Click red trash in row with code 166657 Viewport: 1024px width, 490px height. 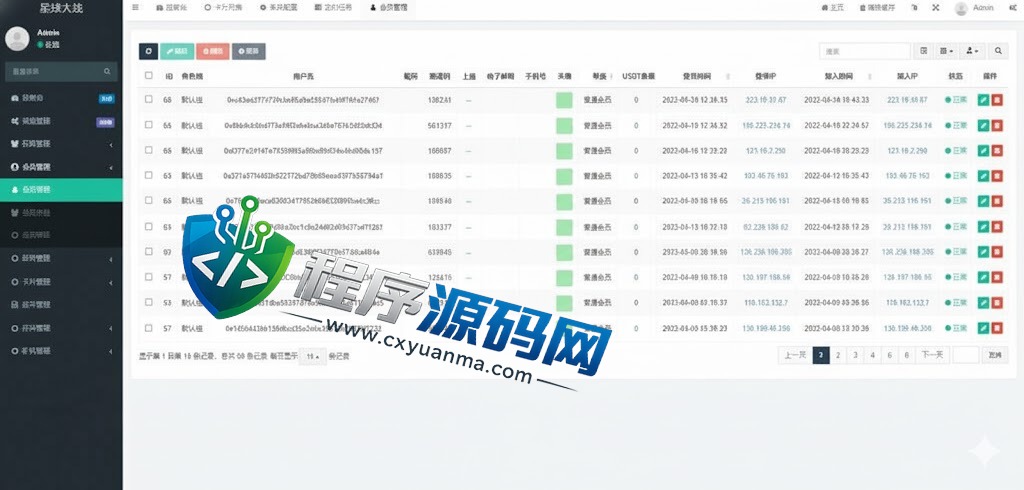coord(997,151)
